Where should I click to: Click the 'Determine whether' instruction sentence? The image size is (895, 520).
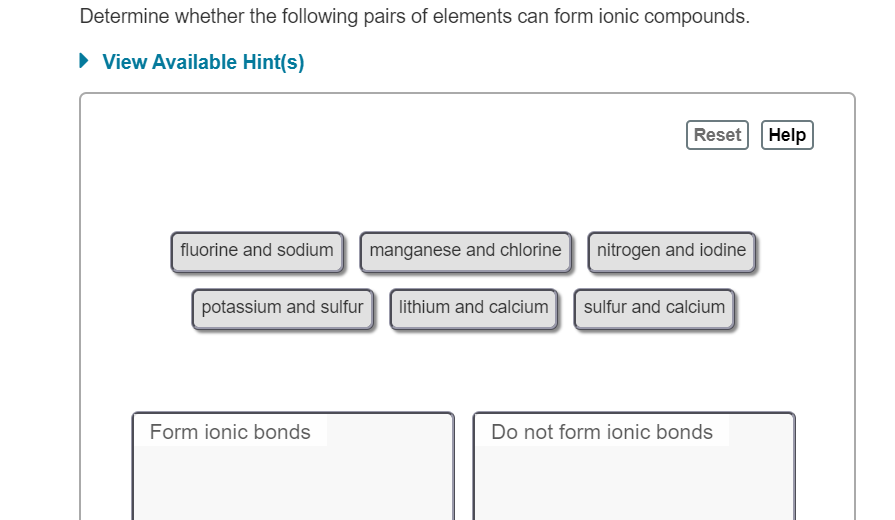tap(414, 17)
